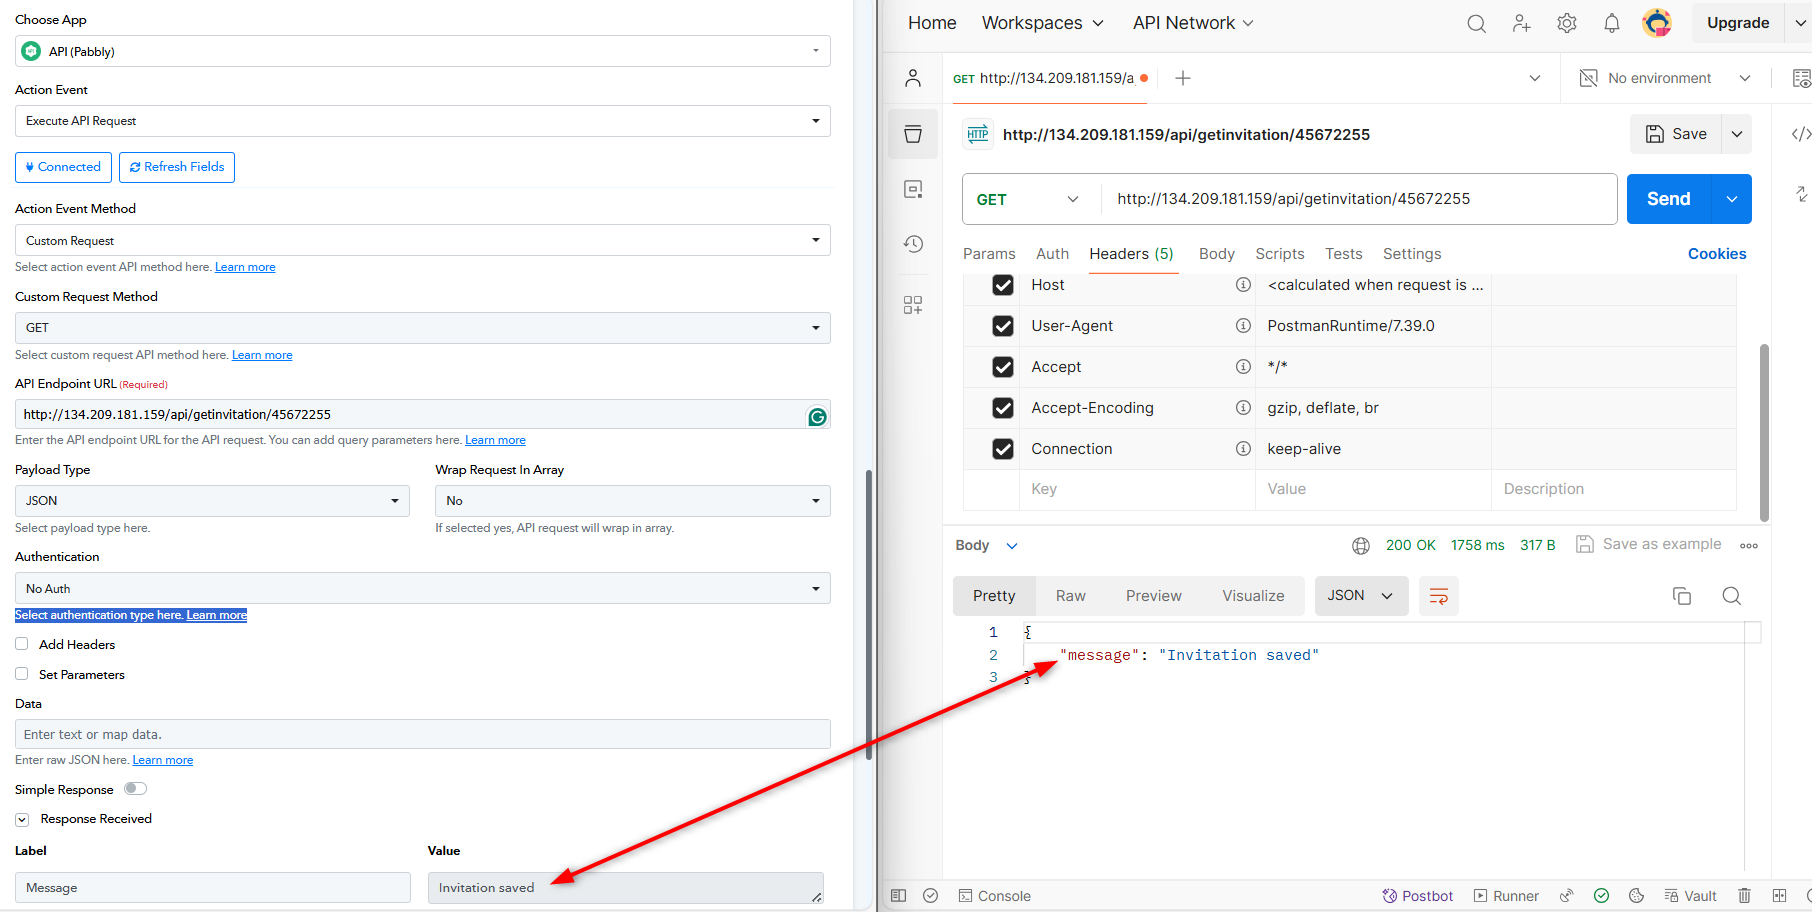Open the Workspaces menu
This screenshot has width=1812, height=912.
pos(1043,23)
